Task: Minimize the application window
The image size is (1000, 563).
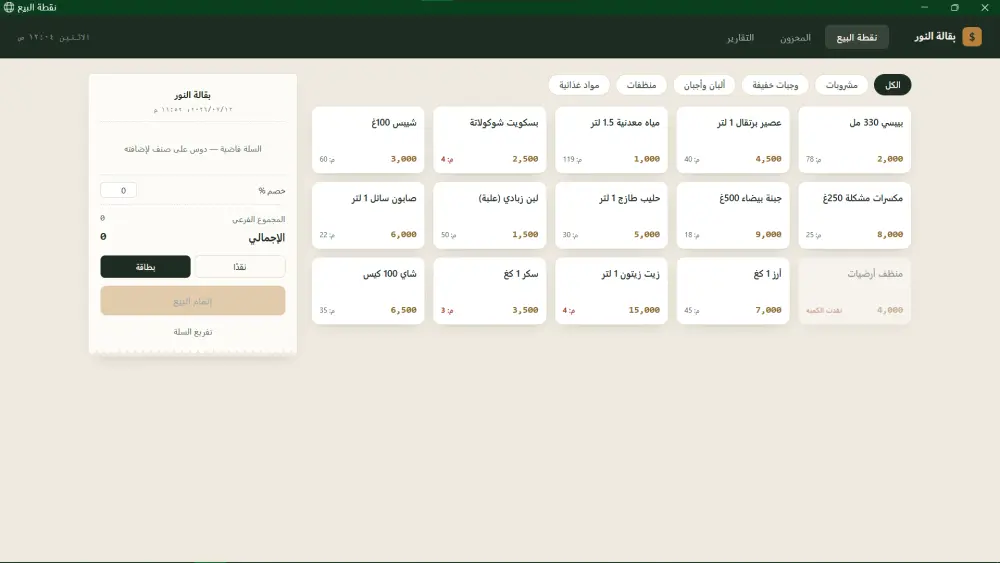Action: [x=924, y=8]
